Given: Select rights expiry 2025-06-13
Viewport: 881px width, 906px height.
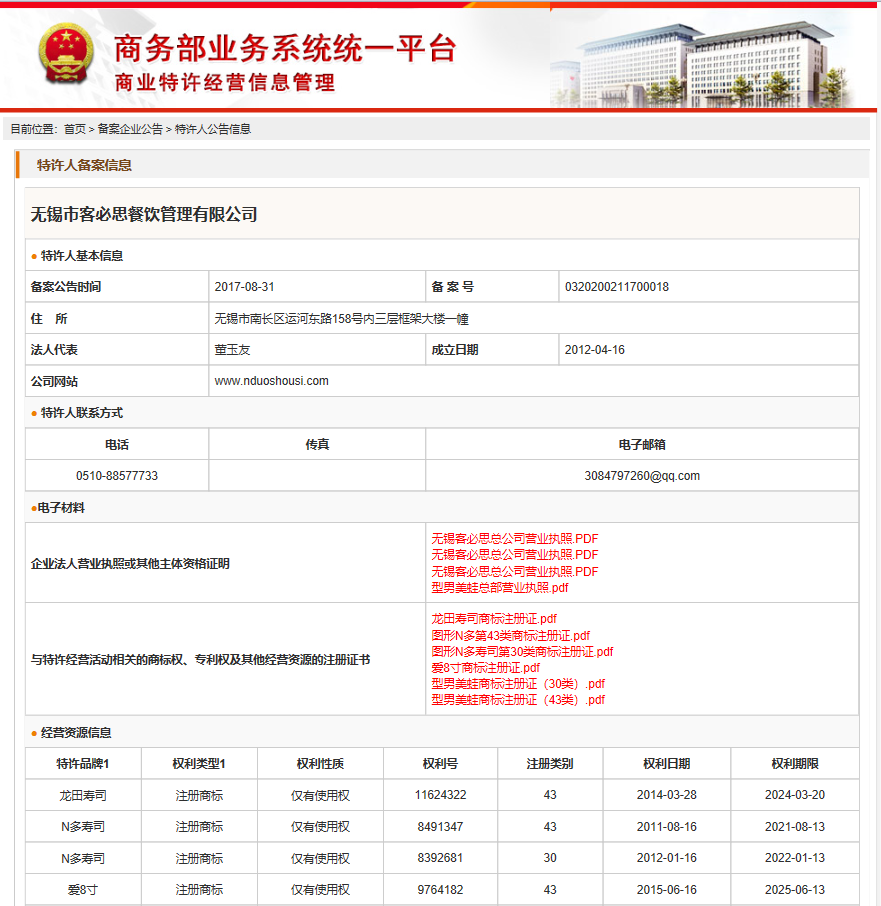Looking at the screenshot, I should pyautogui.click(x=795, y=890).
